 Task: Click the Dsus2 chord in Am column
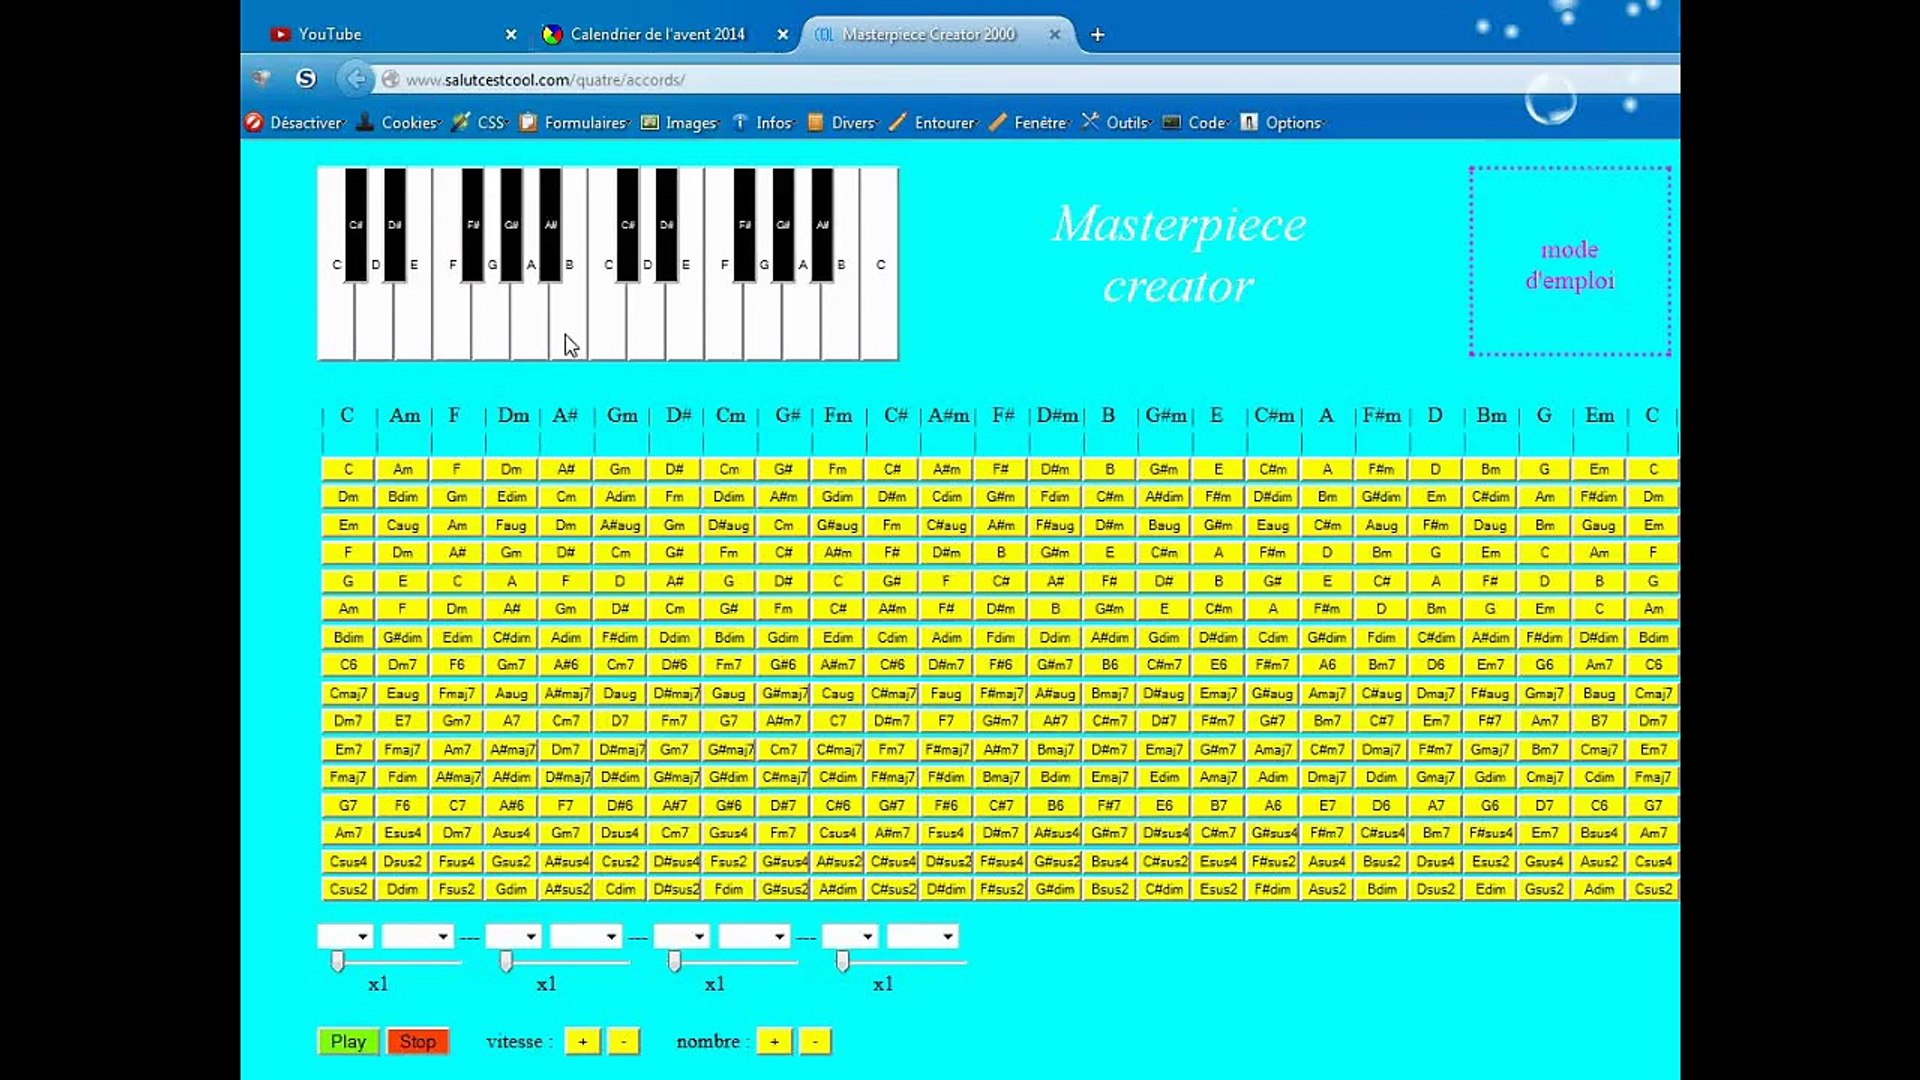click(403, 861)
